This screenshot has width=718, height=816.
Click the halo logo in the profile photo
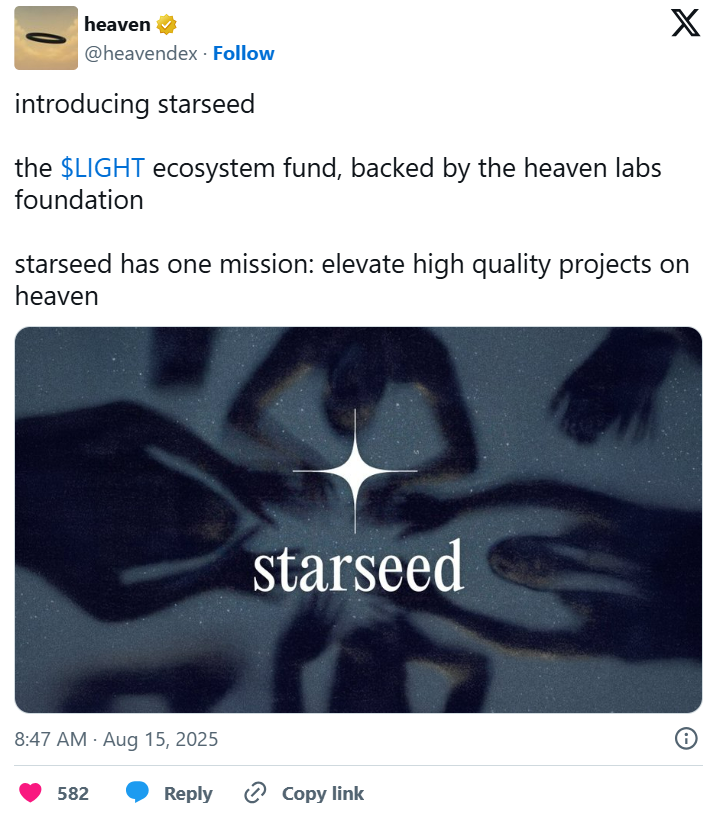coord(44,38)
